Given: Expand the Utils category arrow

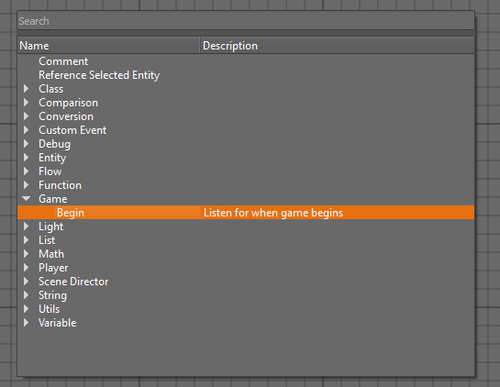Looking at the screenshot, I should coord(26,309).
